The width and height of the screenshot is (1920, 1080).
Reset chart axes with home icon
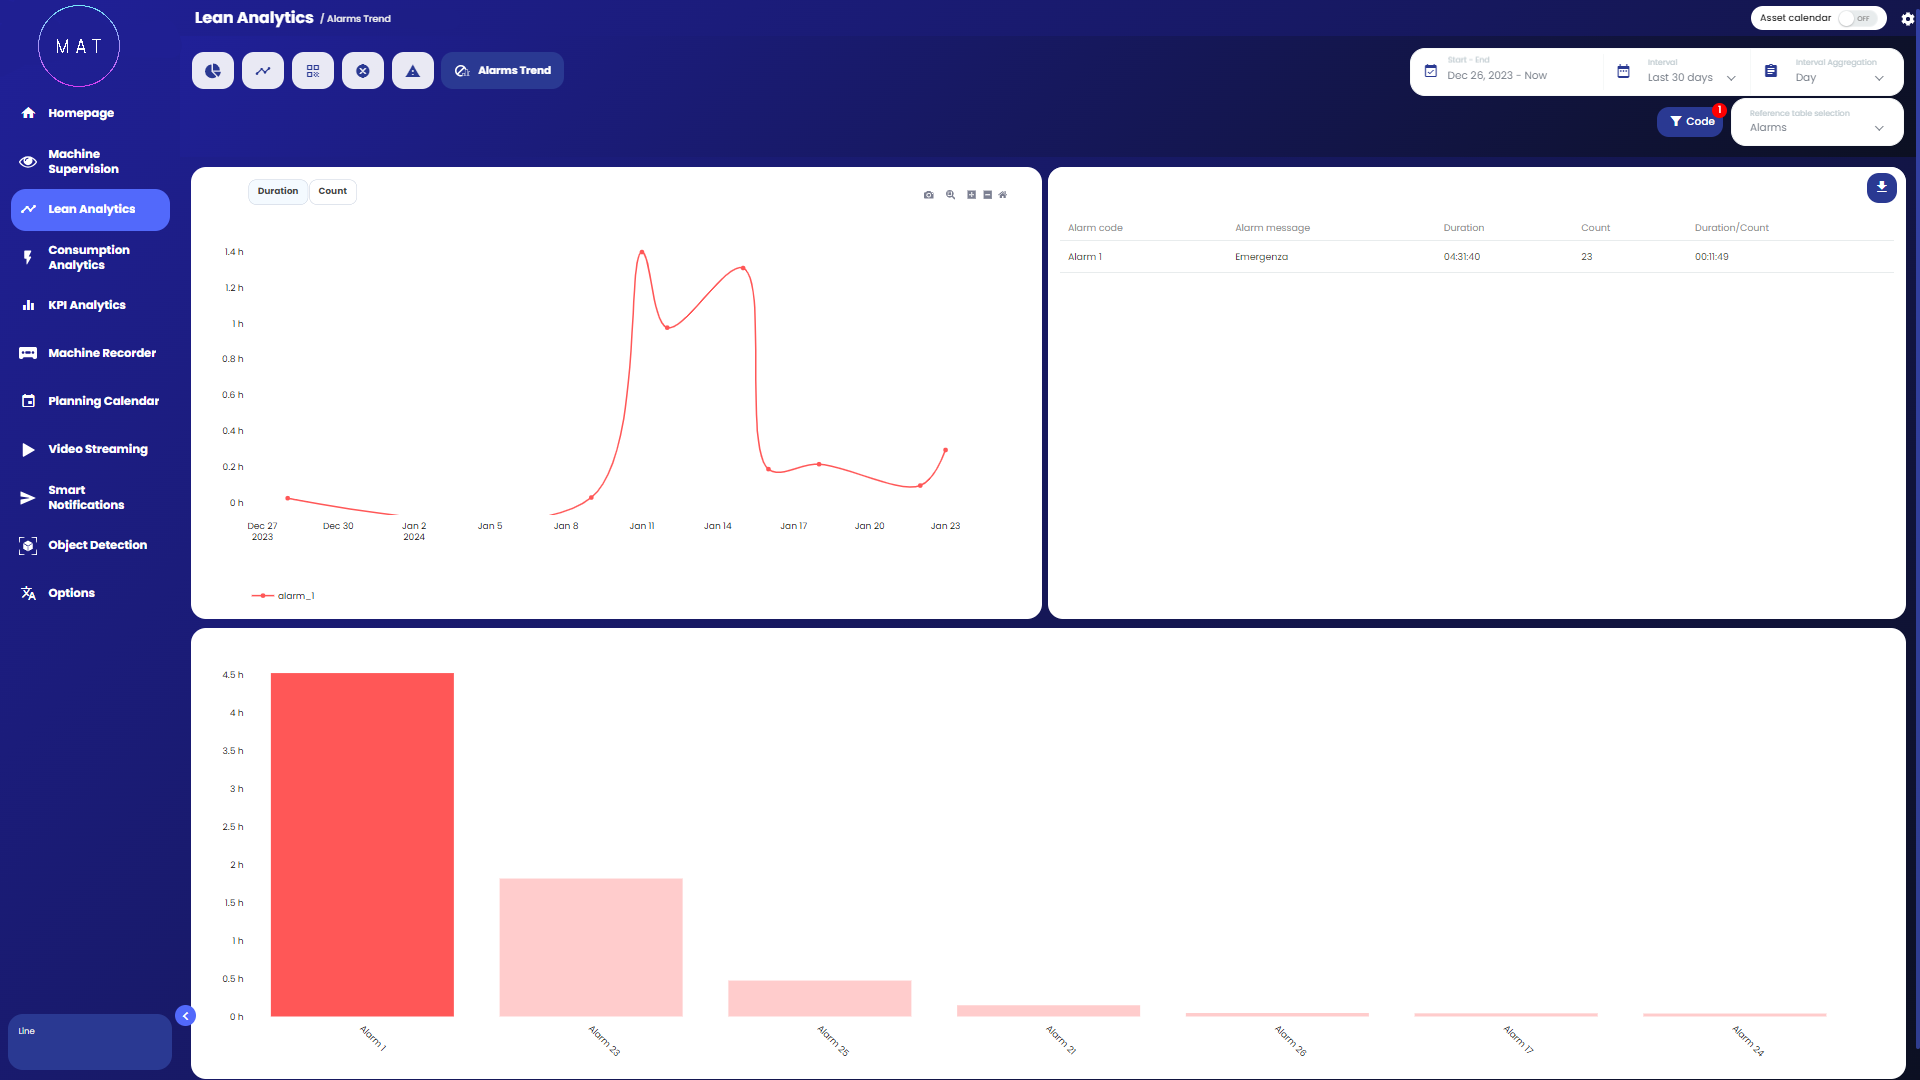1003,195
